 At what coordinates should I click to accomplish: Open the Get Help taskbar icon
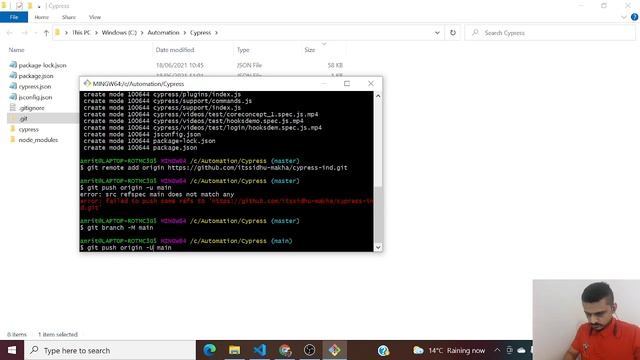[x=383, y=350]
